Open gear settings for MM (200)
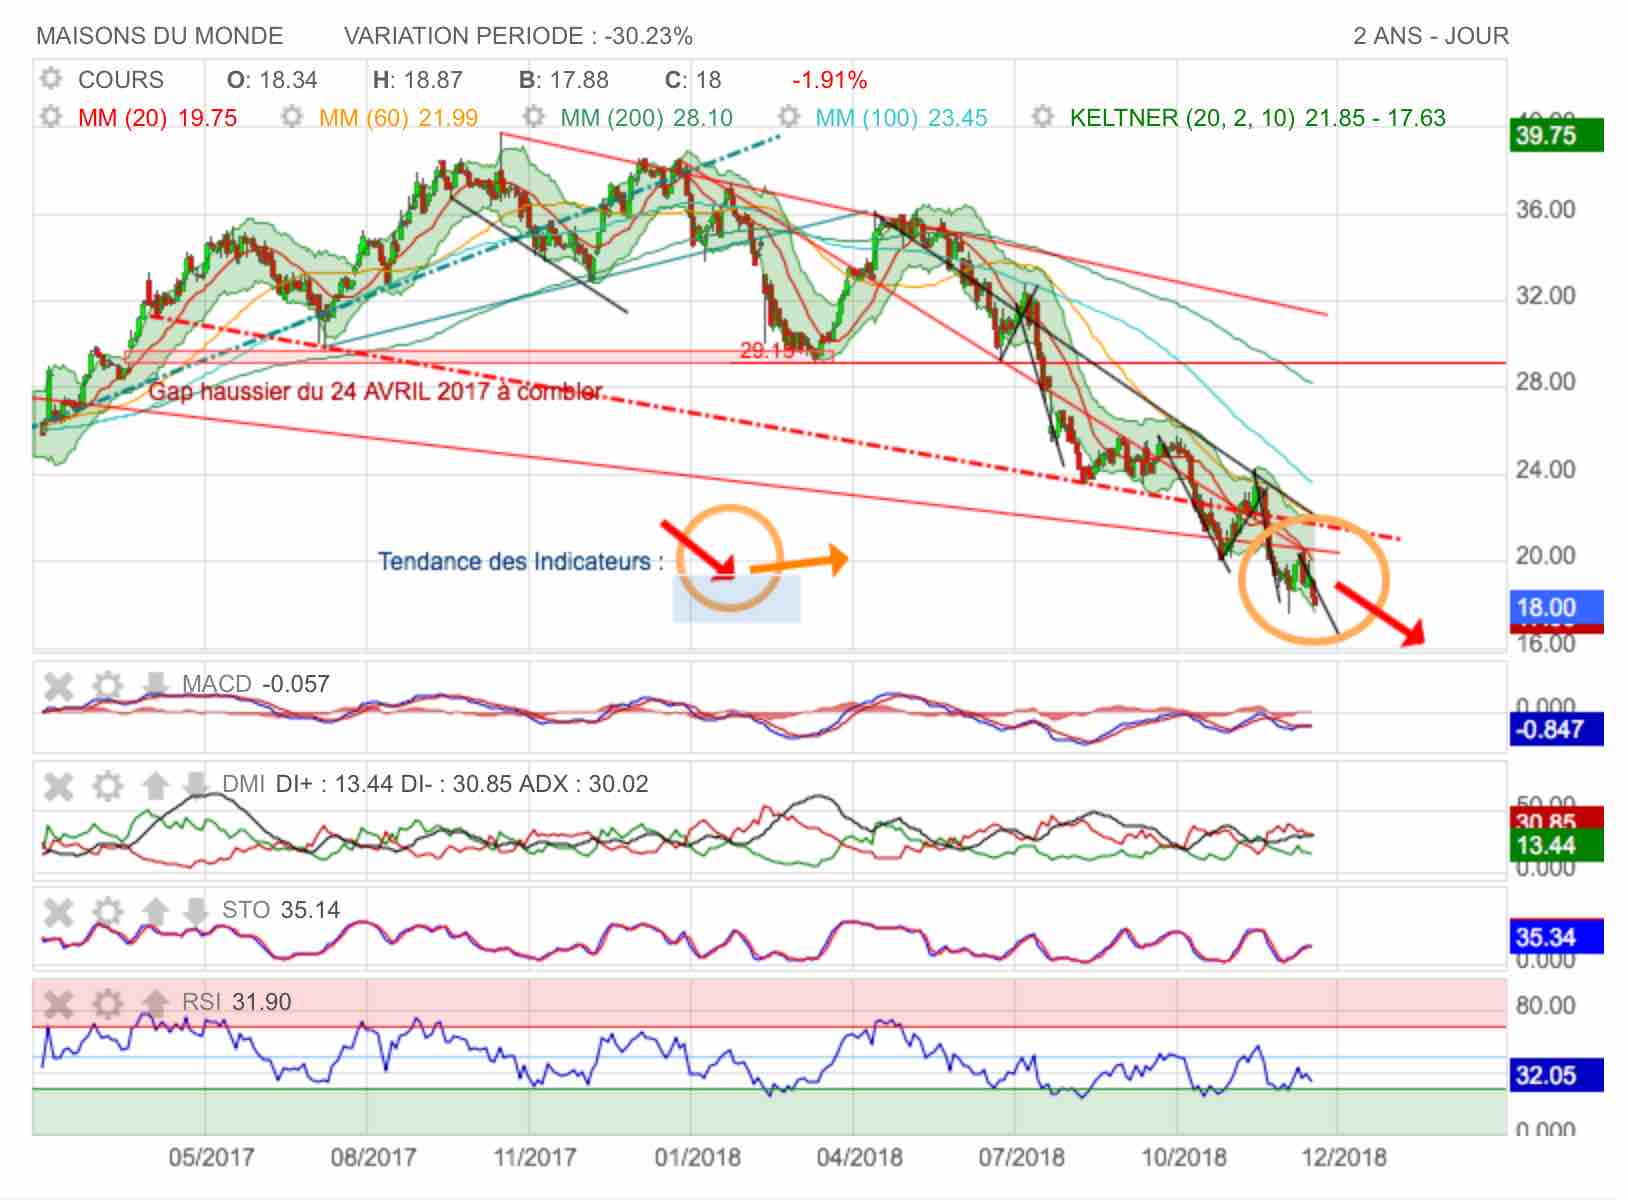 [534, 117]
